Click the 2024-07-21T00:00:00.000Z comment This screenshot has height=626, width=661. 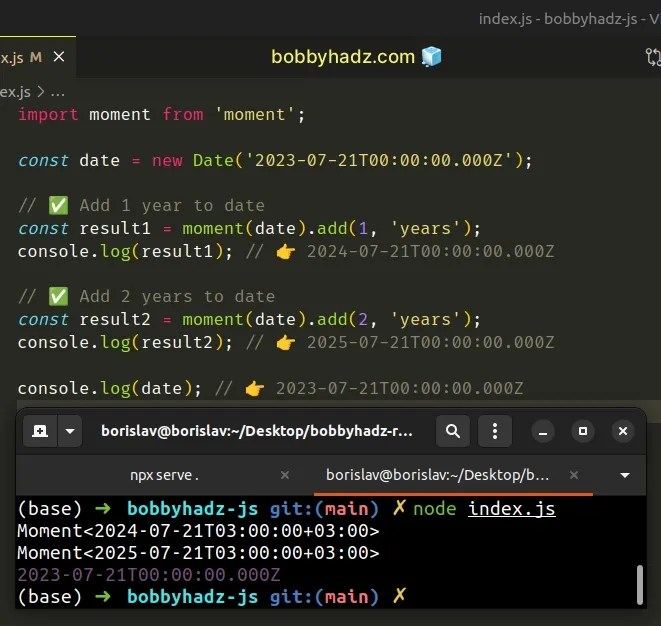pos(430,252)
